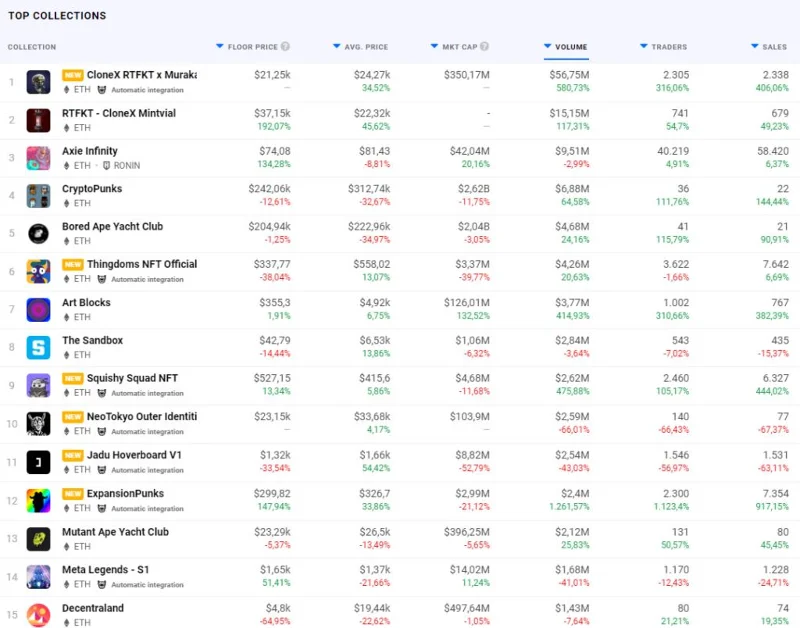800x628 pixels.
Task: Open the Thingdoms NFT Official link
Action: click(x=142, y=264)
